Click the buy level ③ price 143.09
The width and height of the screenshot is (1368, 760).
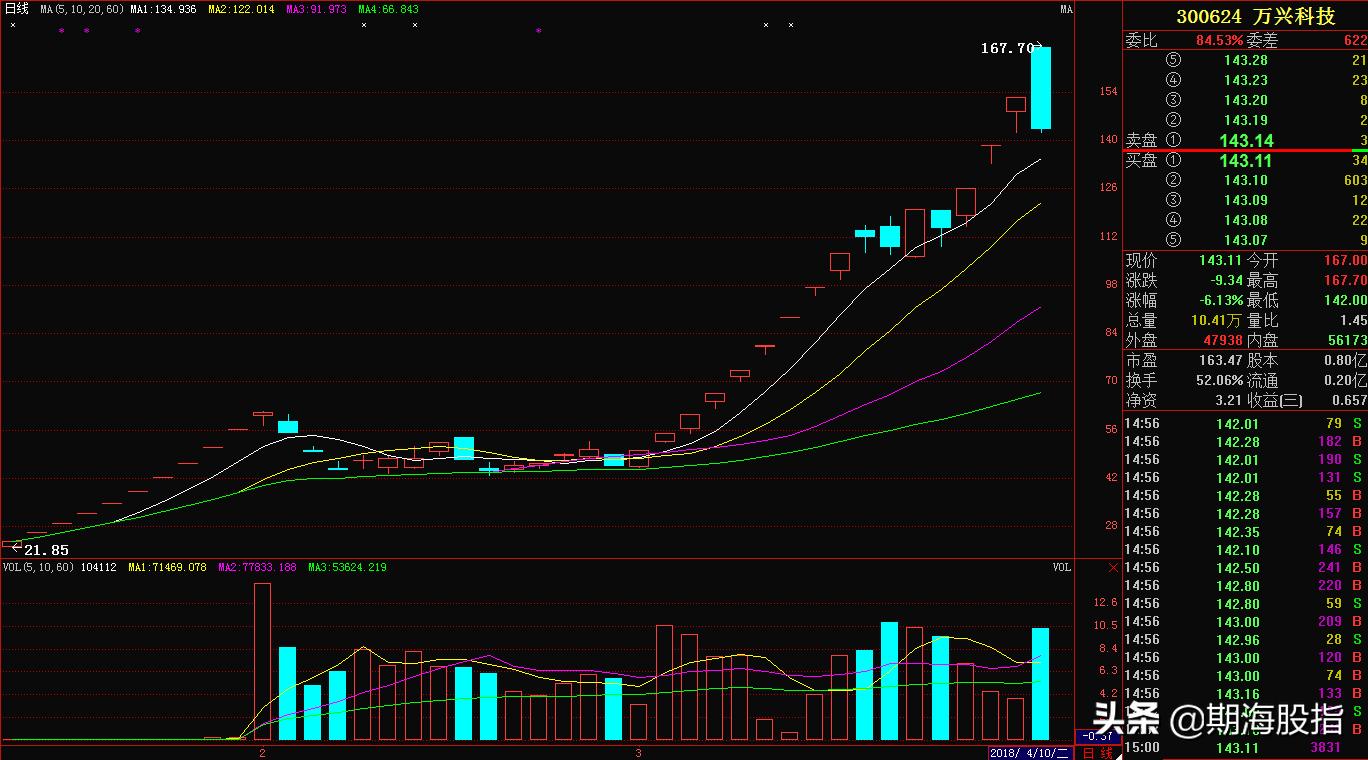click(x=1245, y=200)
